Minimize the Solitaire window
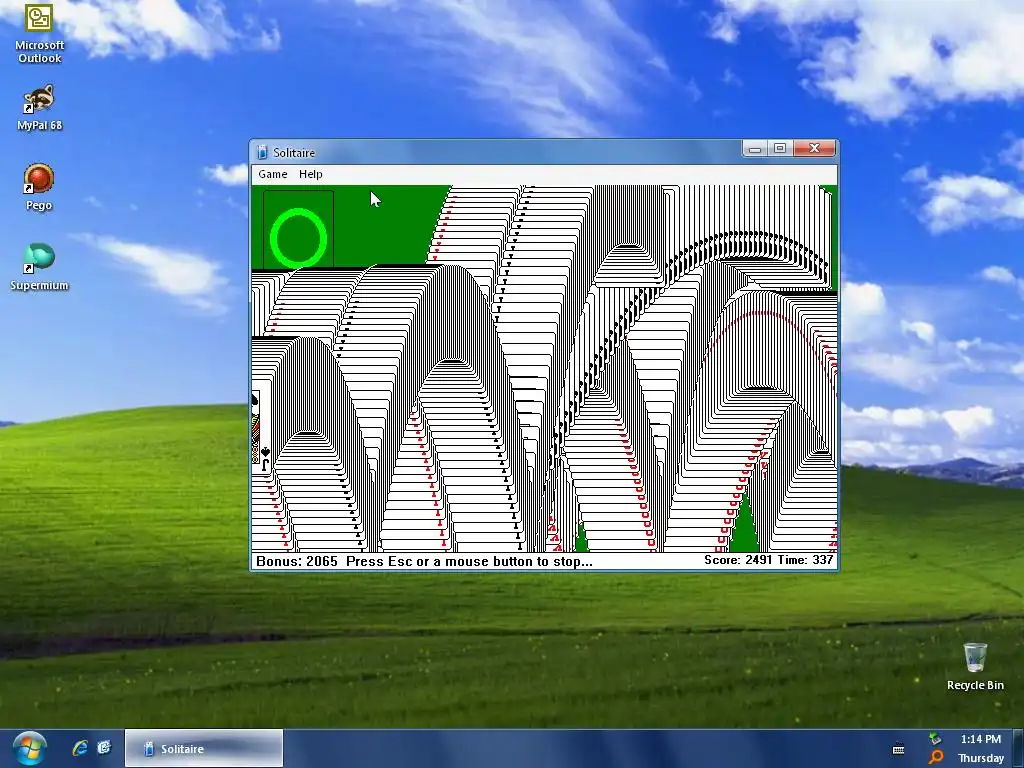Image resolution: width=1024 pixels, height=768 pixels. 755,149
